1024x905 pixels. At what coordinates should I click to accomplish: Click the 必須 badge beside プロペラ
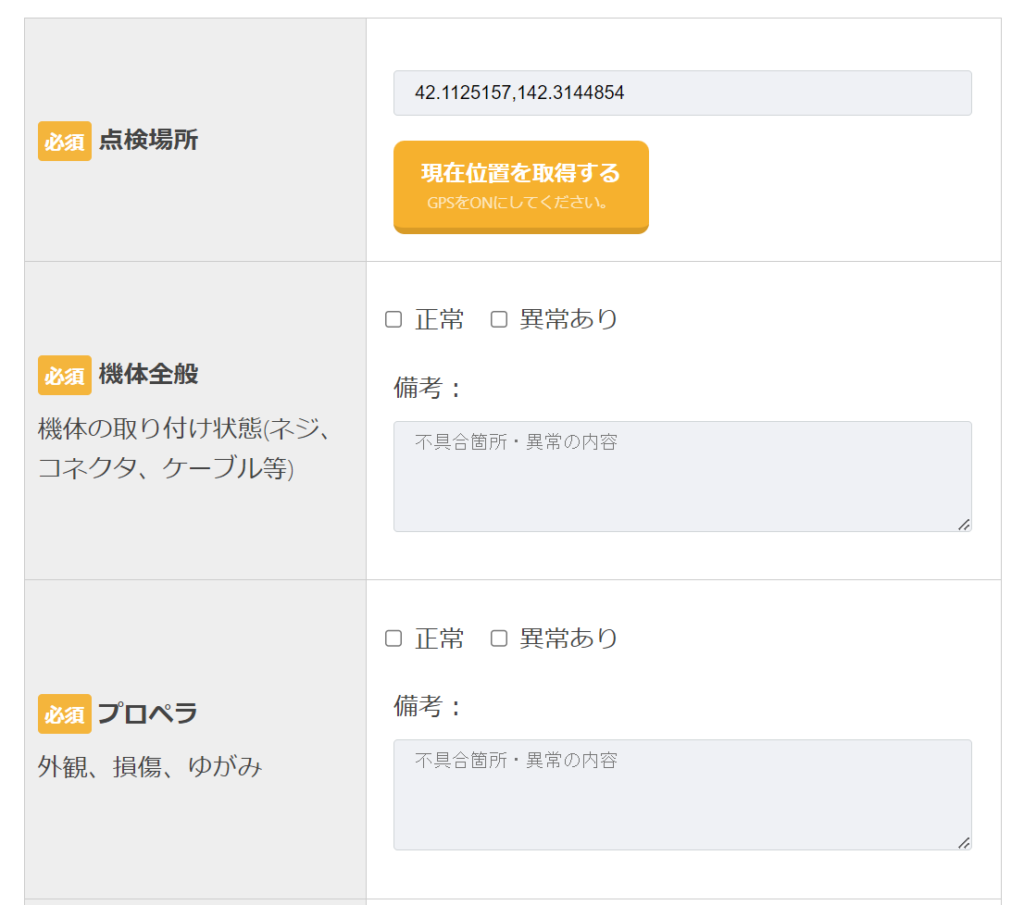(x=65, y=714)
